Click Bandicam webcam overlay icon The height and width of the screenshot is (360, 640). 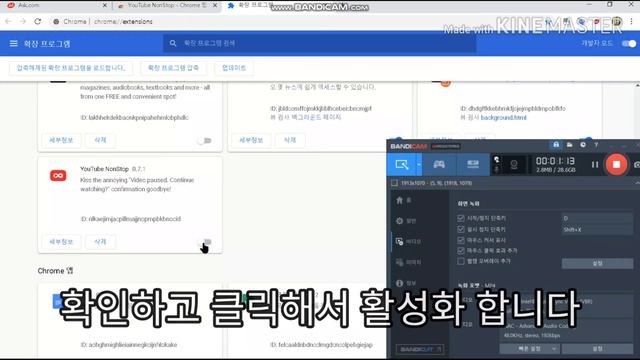514,164
